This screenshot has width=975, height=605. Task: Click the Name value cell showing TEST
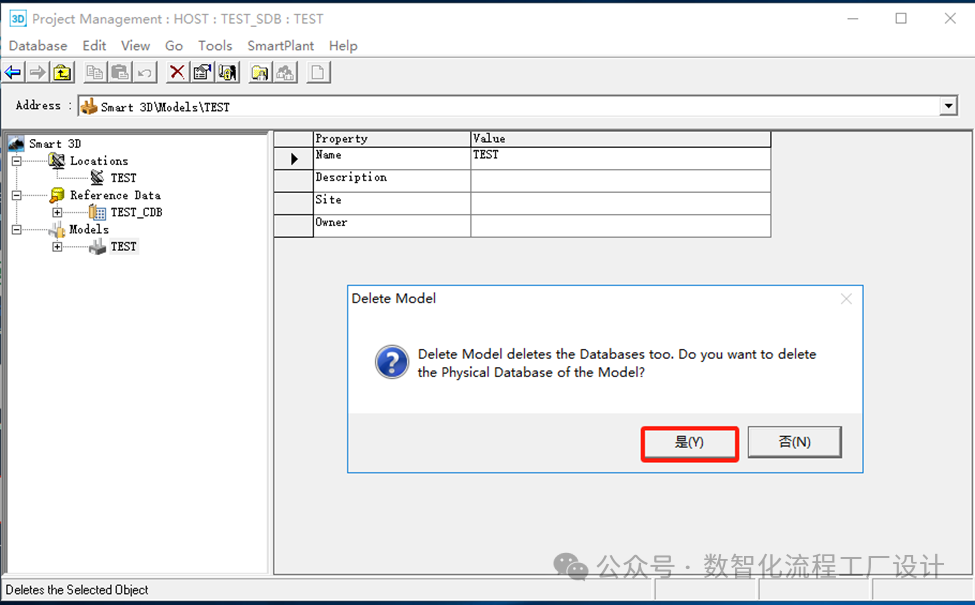point(621,158)
